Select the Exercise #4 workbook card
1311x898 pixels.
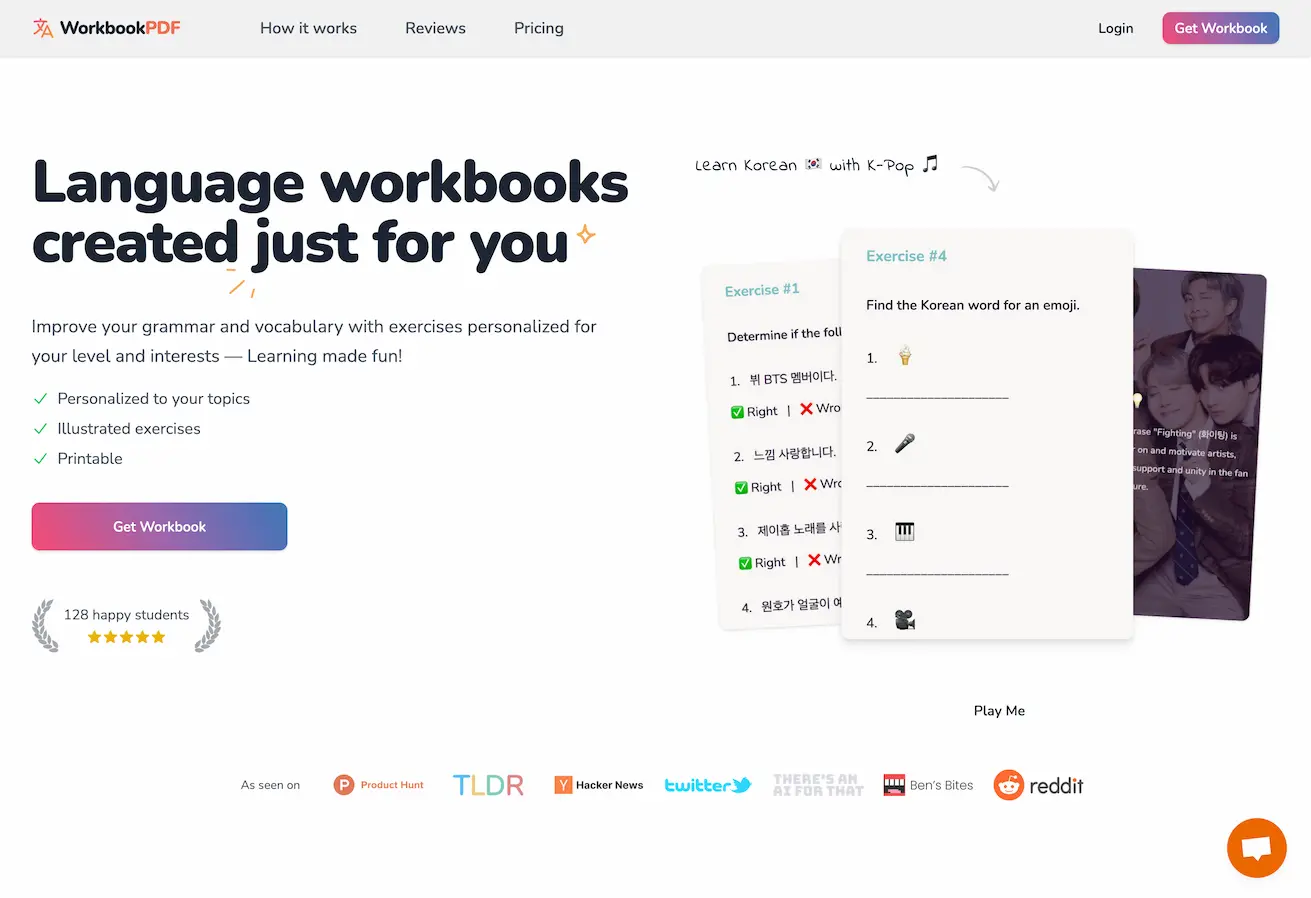pyautogui.click(x=987, y=434)
